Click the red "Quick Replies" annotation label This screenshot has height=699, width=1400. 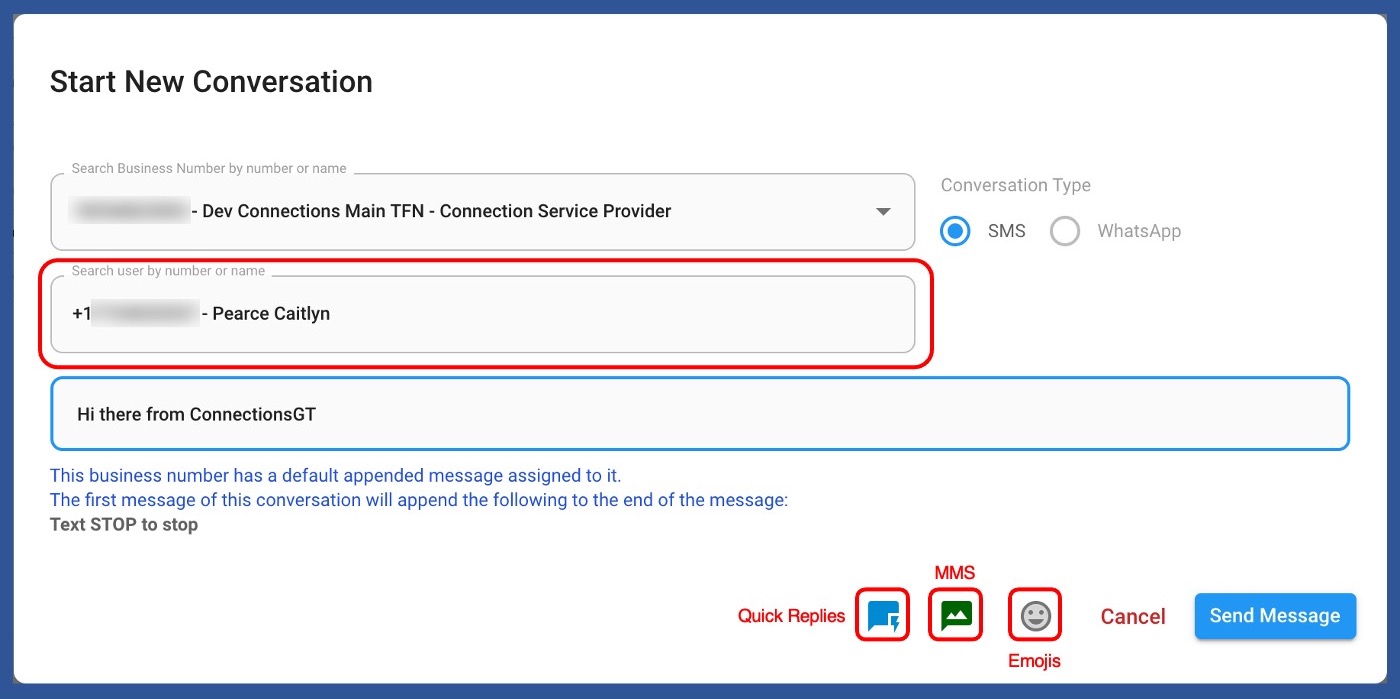791,616
